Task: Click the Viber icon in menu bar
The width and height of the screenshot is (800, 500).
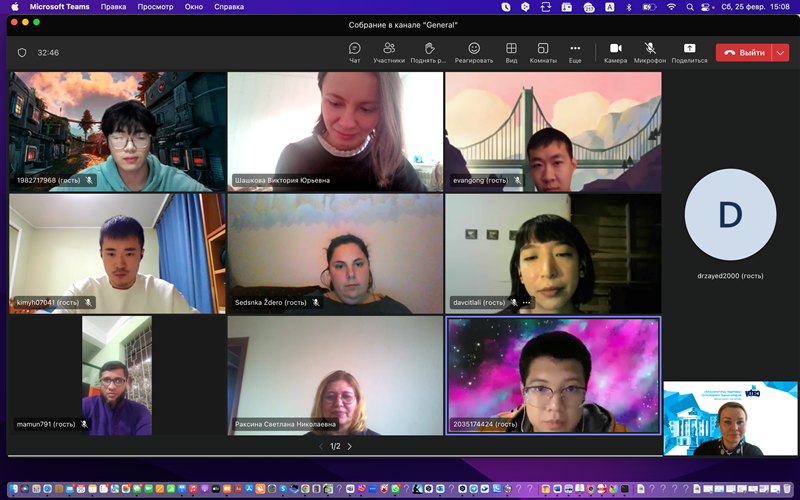Action: tap(506, 7)
